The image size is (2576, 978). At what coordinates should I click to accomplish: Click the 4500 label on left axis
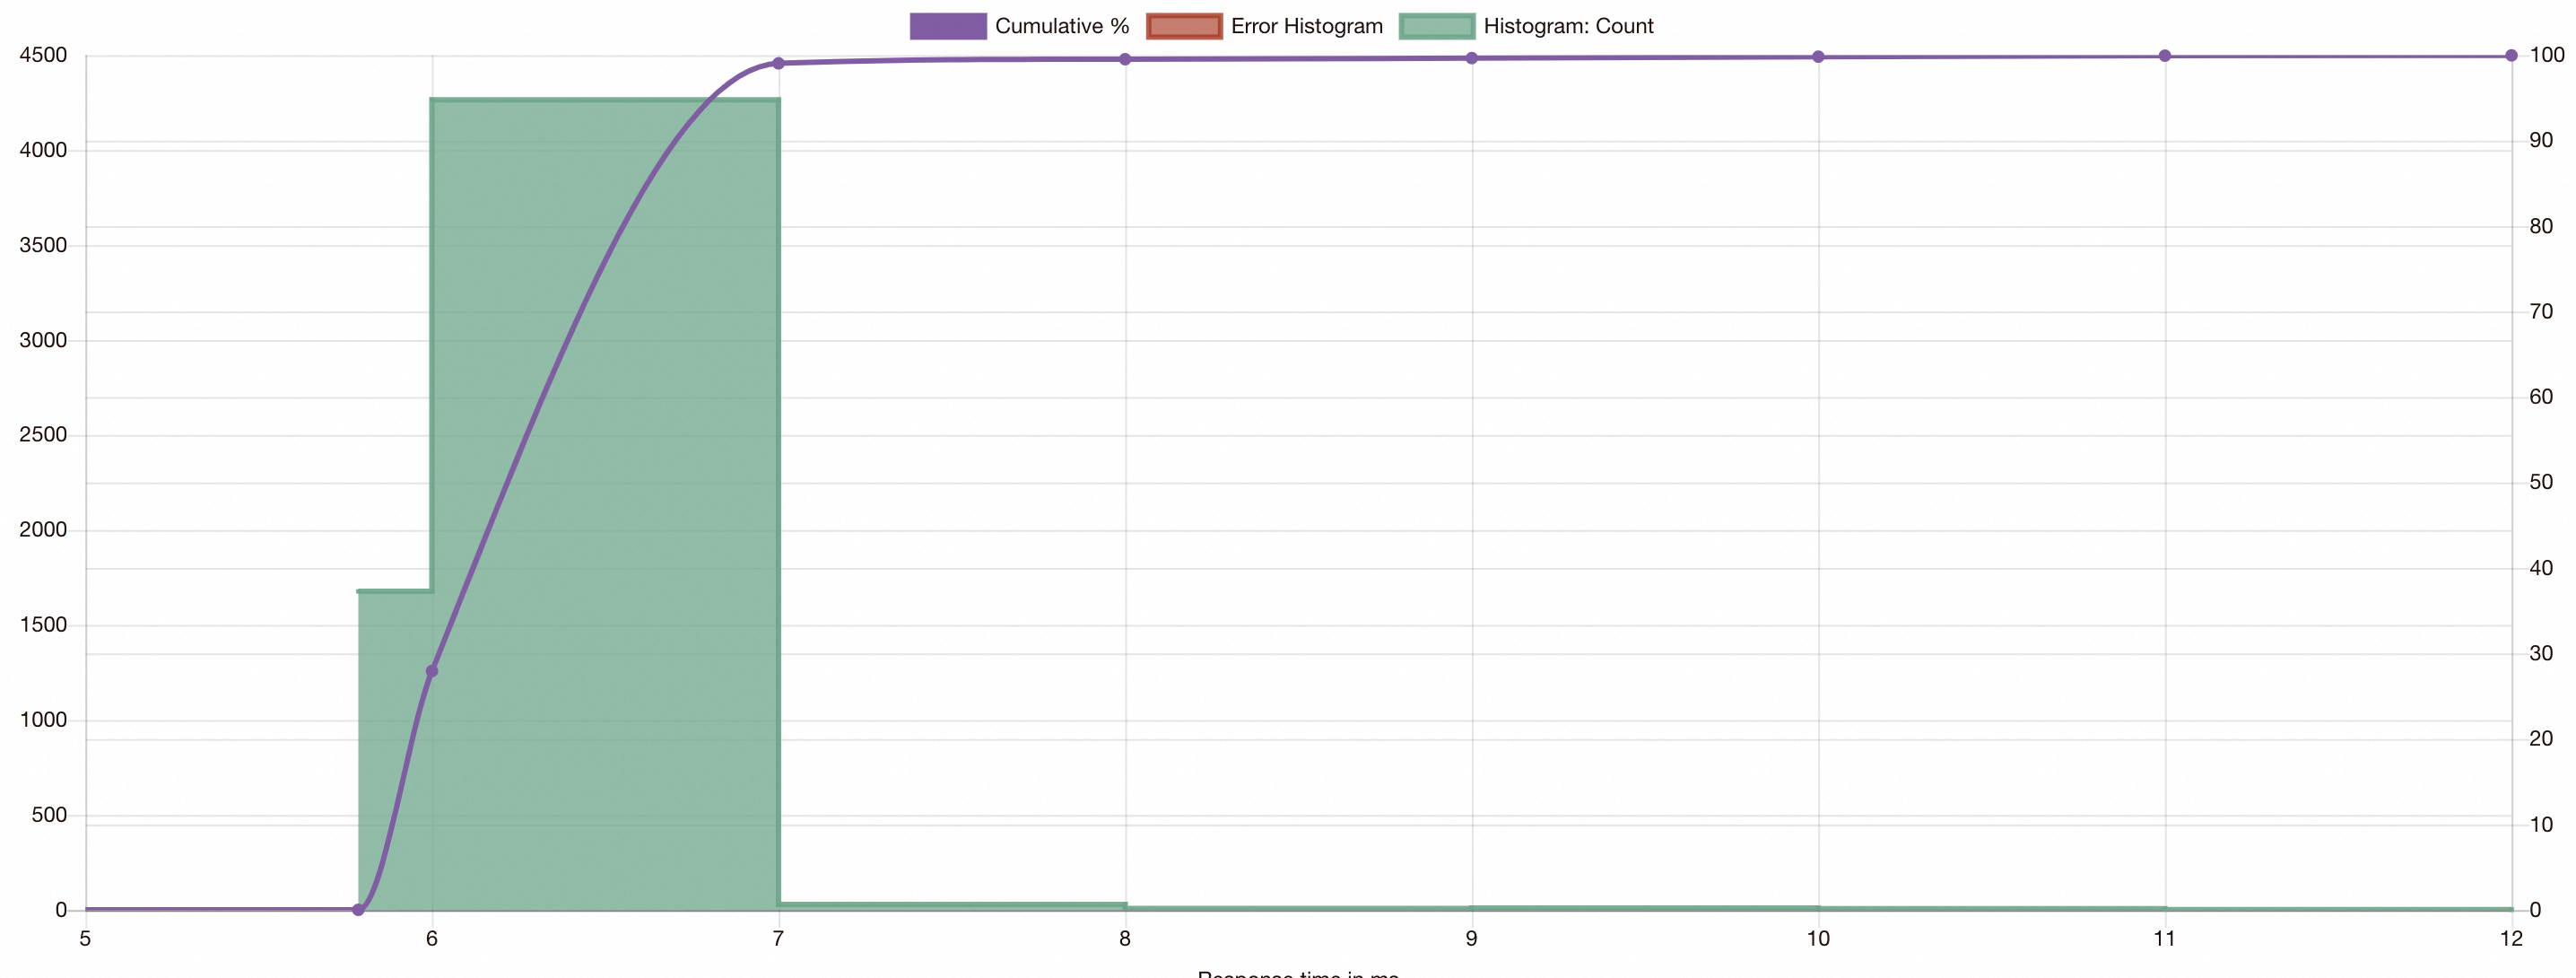pos(43,55)
